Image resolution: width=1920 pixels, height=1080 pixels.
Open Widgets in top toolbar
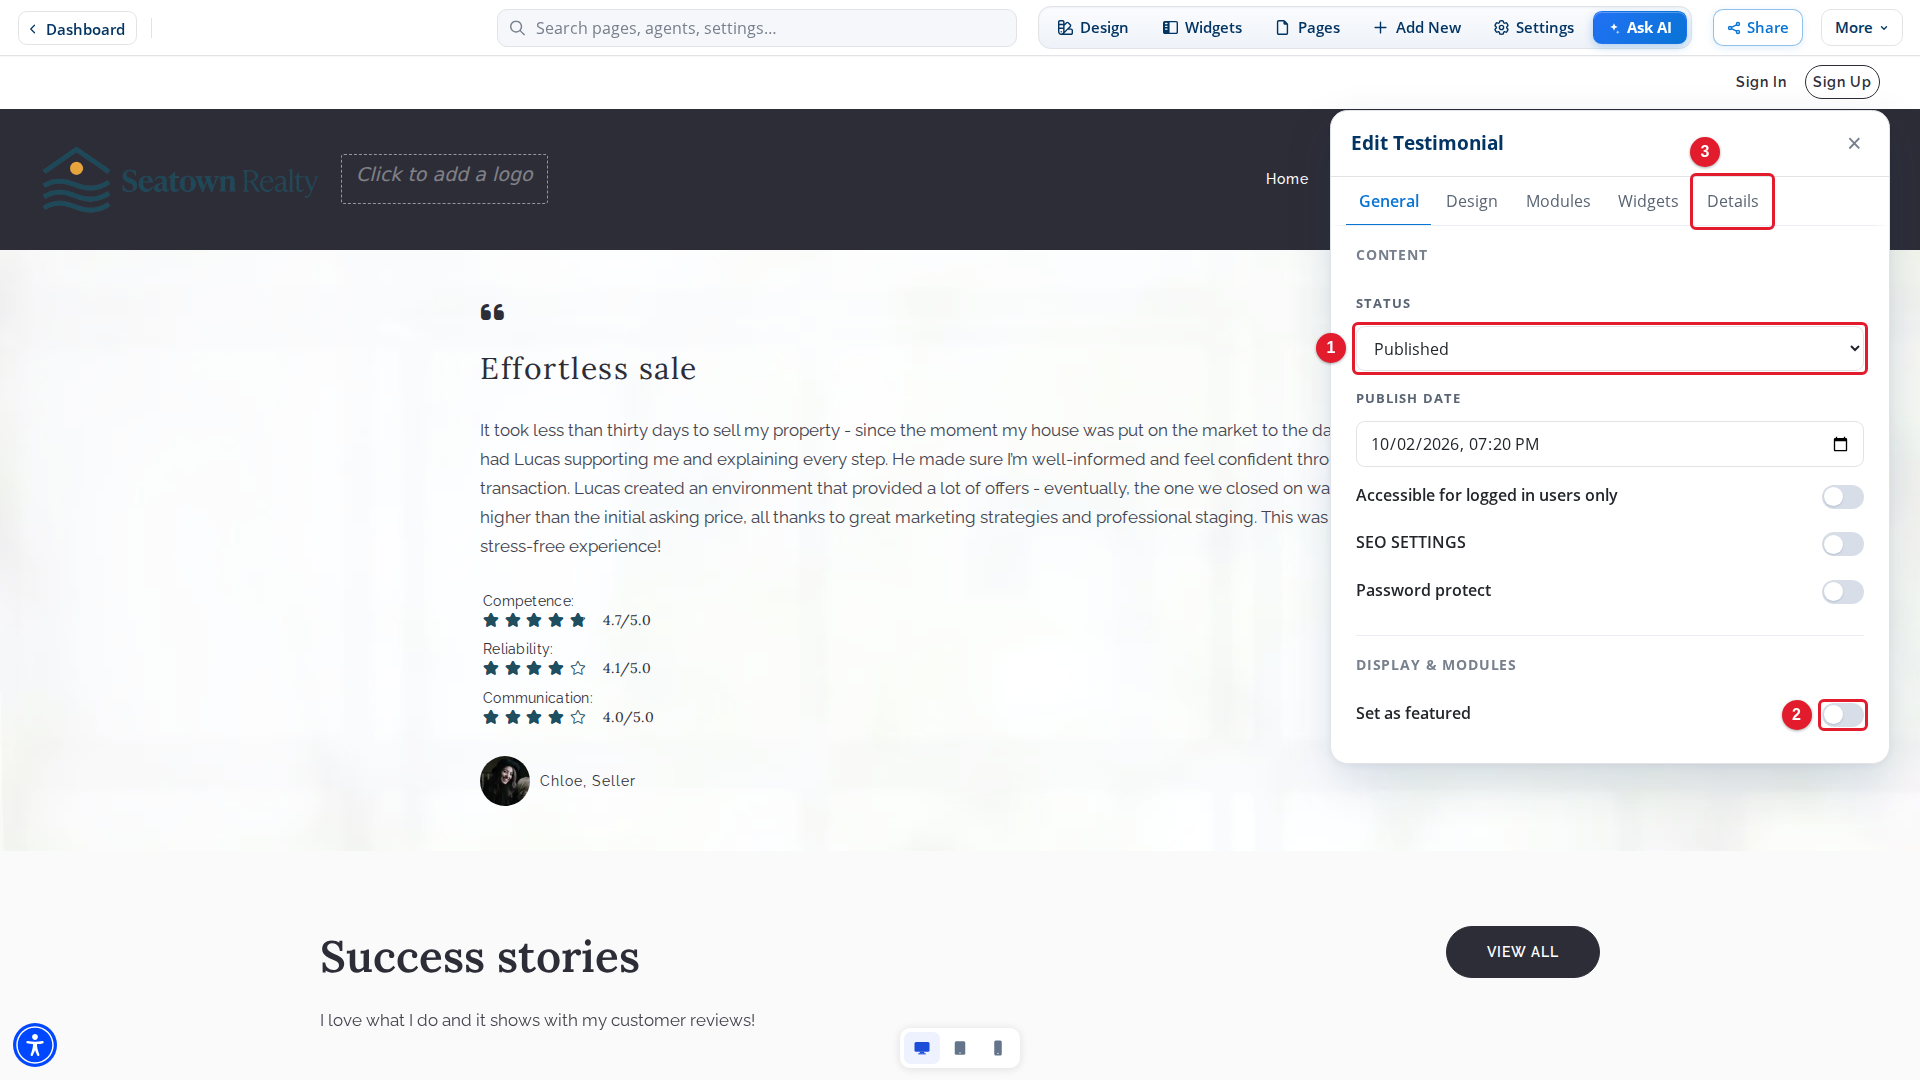click(x=1202, y=28)
